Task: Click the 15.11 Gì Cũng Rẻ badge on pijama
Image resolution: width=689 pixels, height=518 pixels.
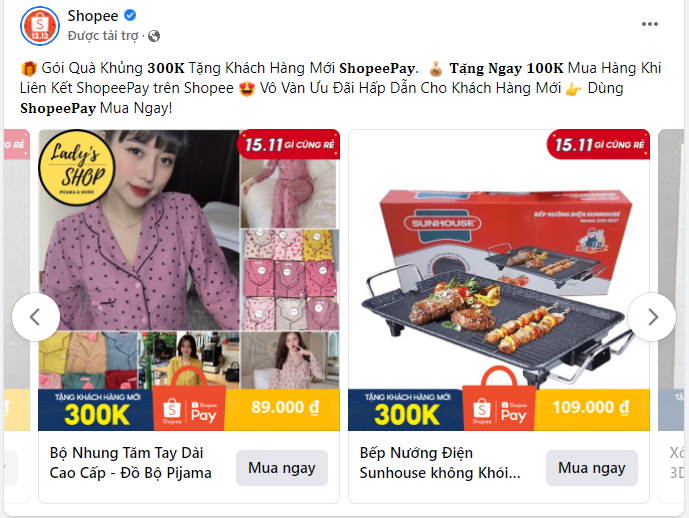Action: 288,144
